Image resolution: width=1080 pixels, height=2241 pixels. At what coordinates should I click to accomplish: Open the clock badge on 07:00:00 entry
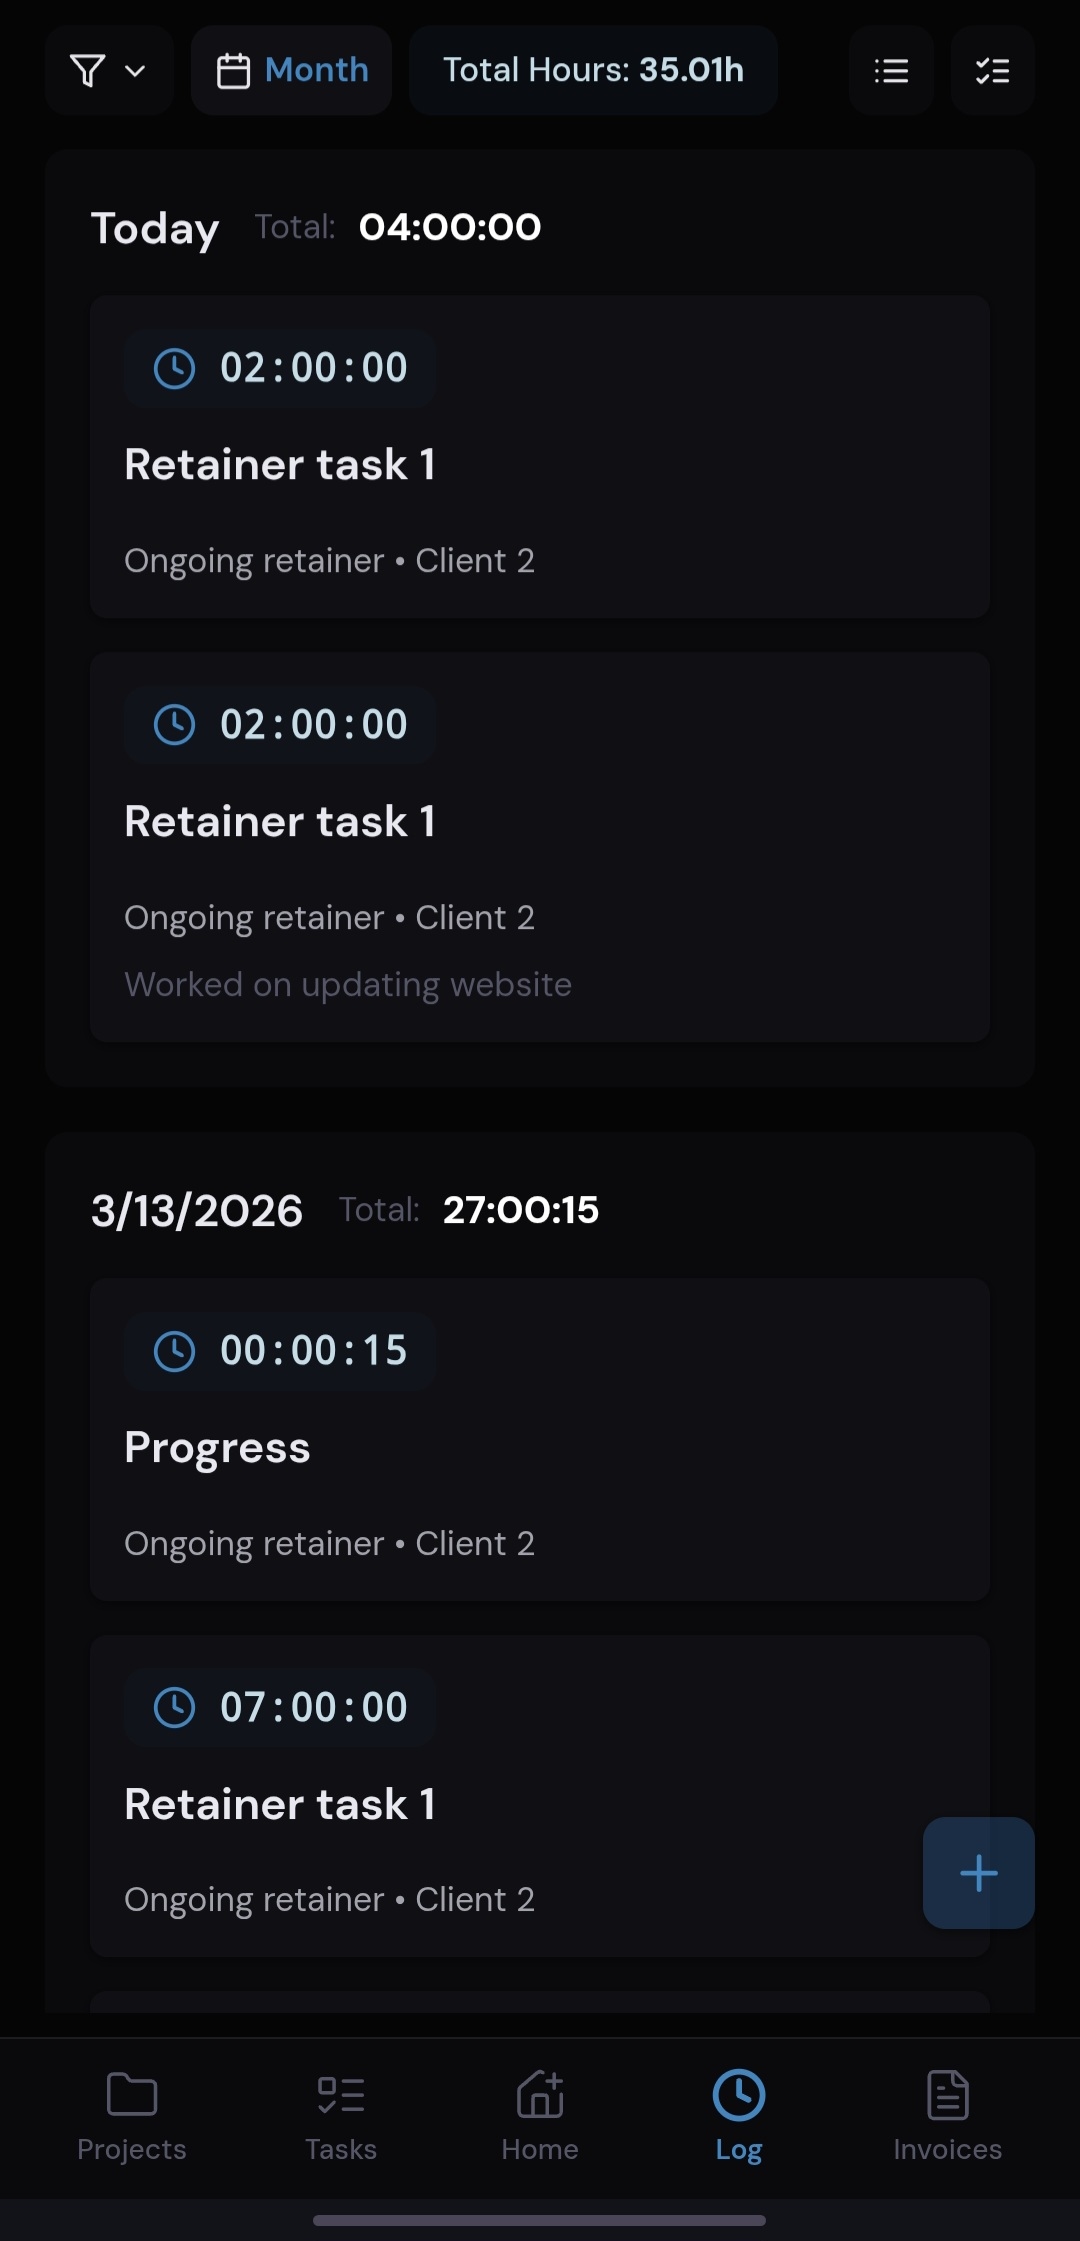coord(175,1707)
